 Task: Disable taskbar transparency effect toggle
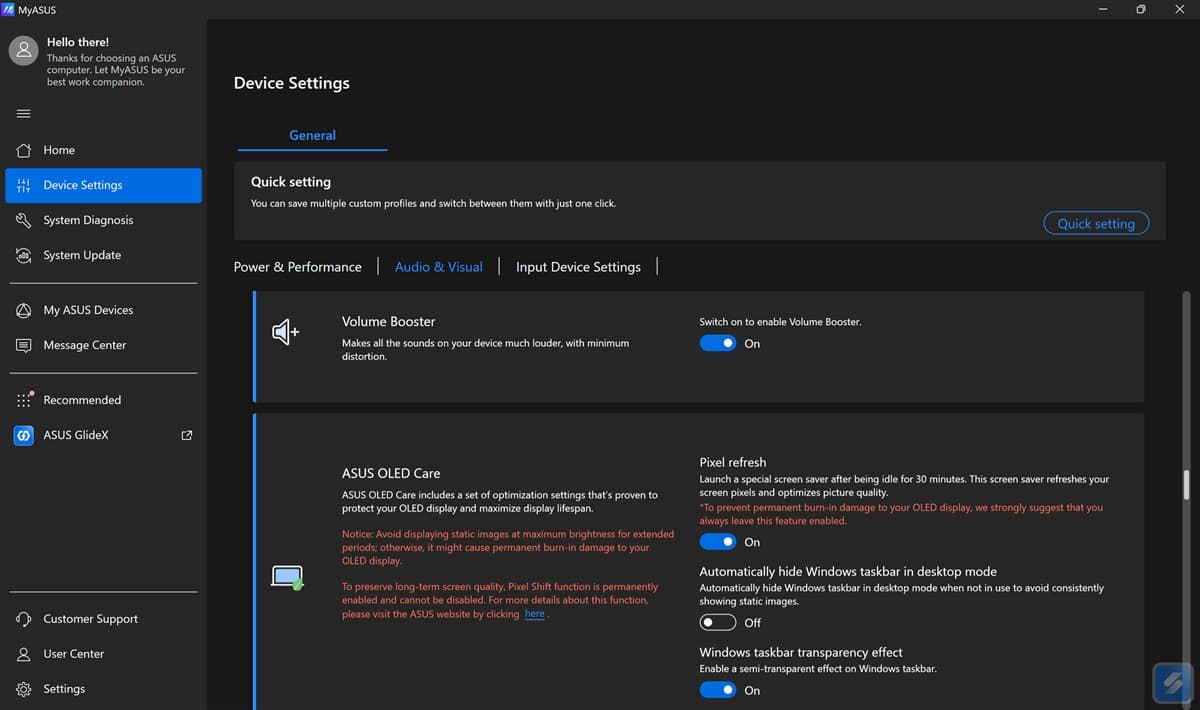click(x=717, y=690)
